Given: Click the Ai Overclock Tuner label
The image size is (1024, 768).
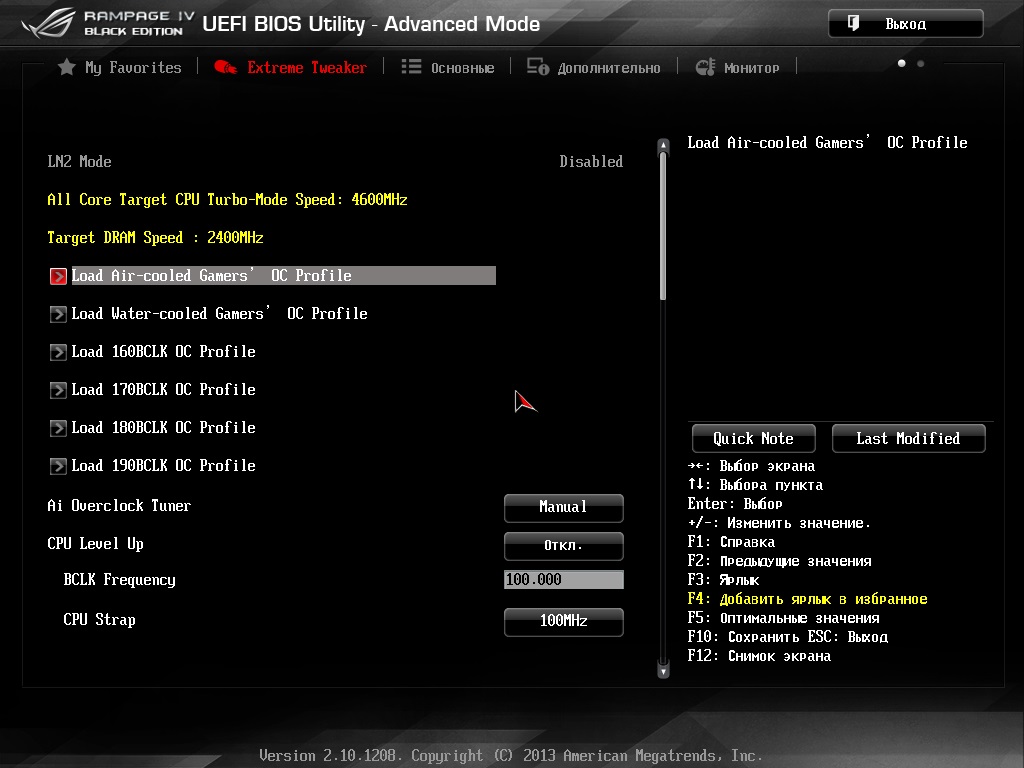Looking at the screenshot, I should [x=120, y=505].
